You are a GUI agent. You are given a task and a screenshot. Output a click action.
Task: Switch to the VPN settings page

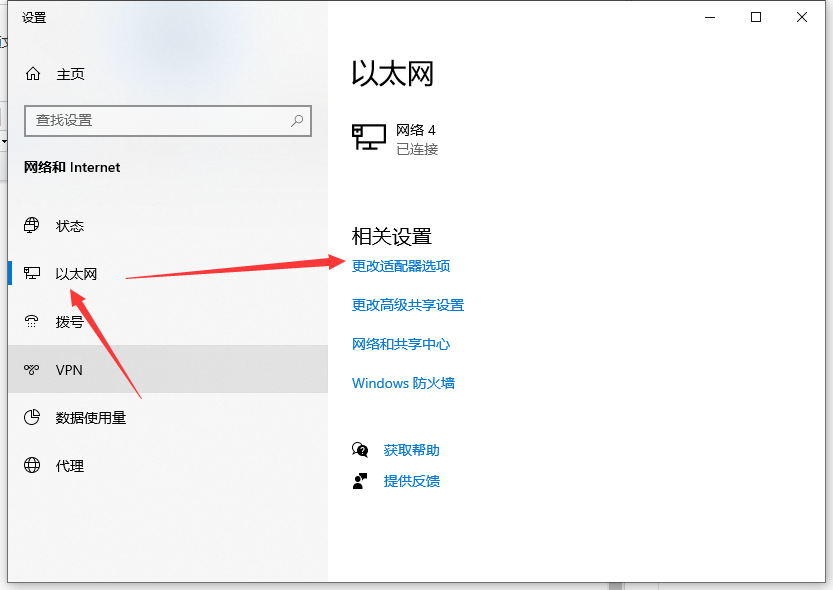click(x=70, y=369)
